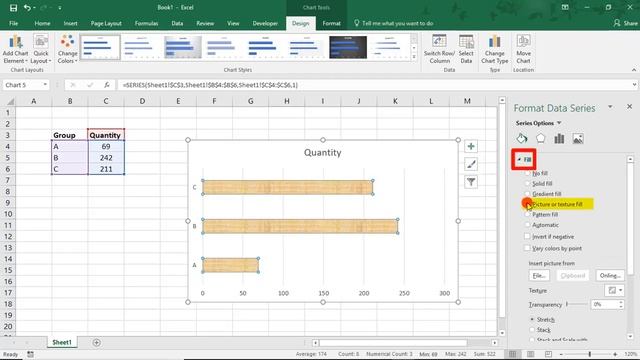Open Texture dropdown picker

614,290
